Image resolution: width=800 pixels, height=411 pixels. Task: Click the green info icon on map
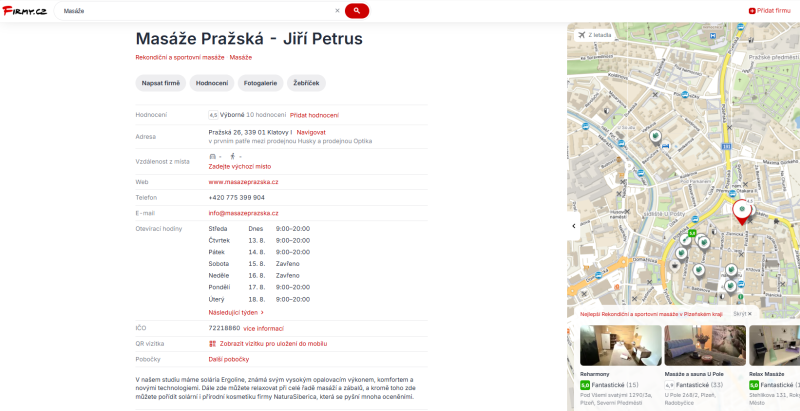(x=740, y=296)
